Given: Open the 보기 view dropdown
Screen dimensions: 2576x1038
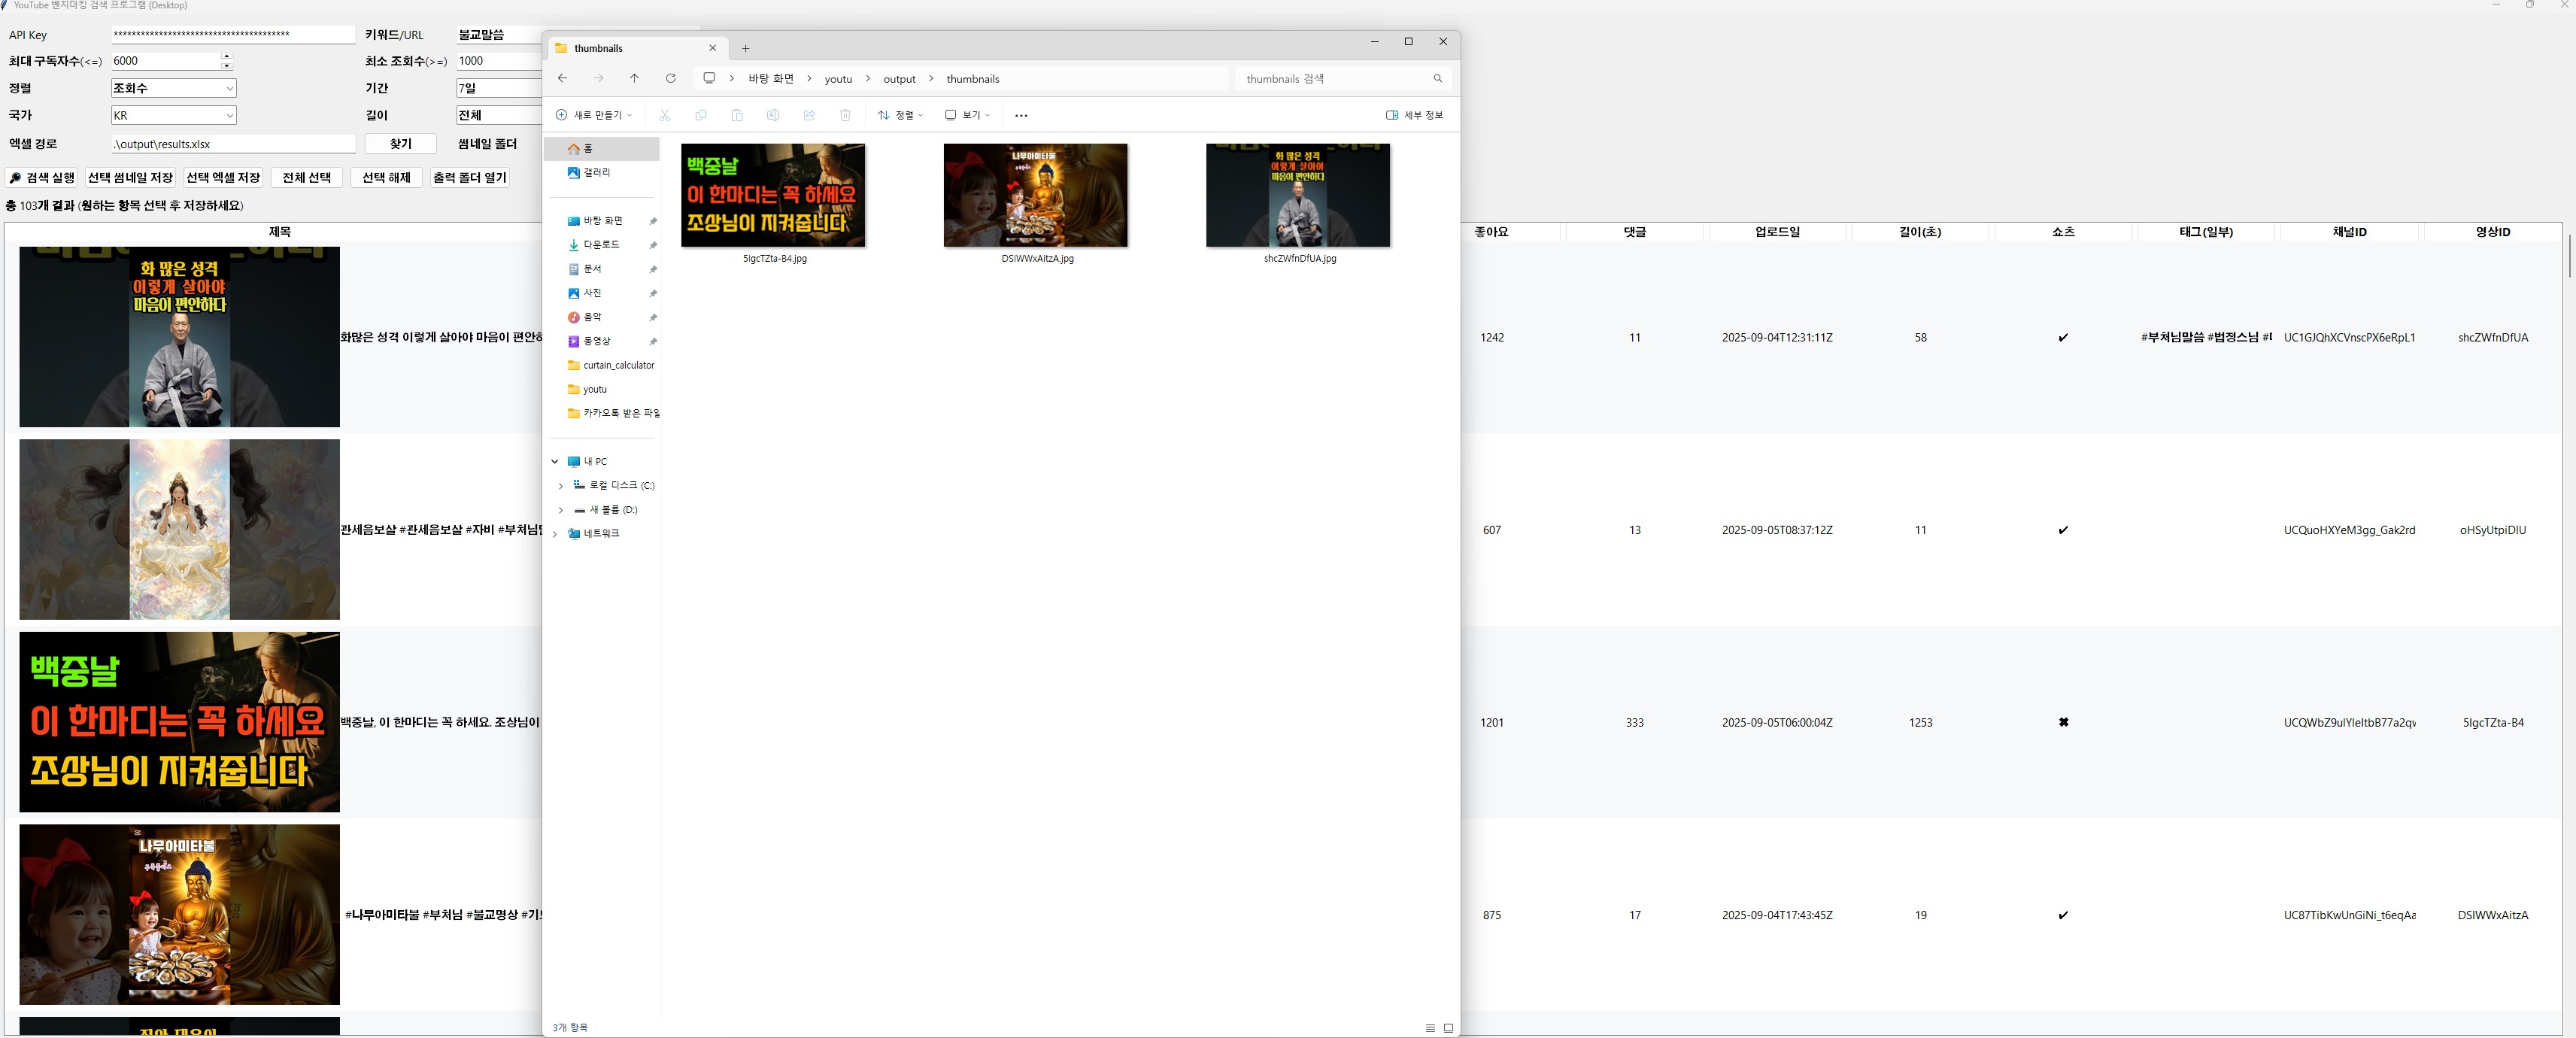Looking at the screenshot, I should coord(967,115).
